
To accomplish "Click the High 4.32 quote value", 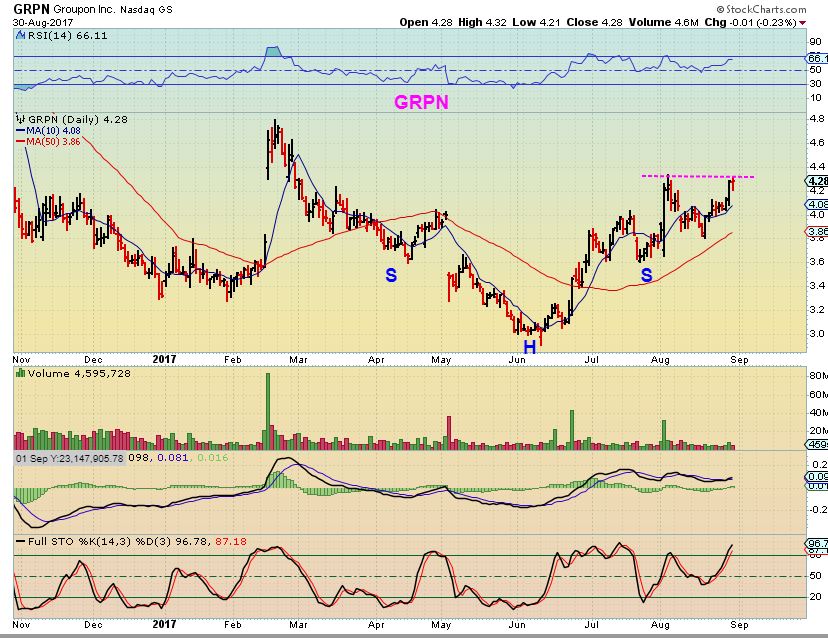I will click(x=482, y=22).
